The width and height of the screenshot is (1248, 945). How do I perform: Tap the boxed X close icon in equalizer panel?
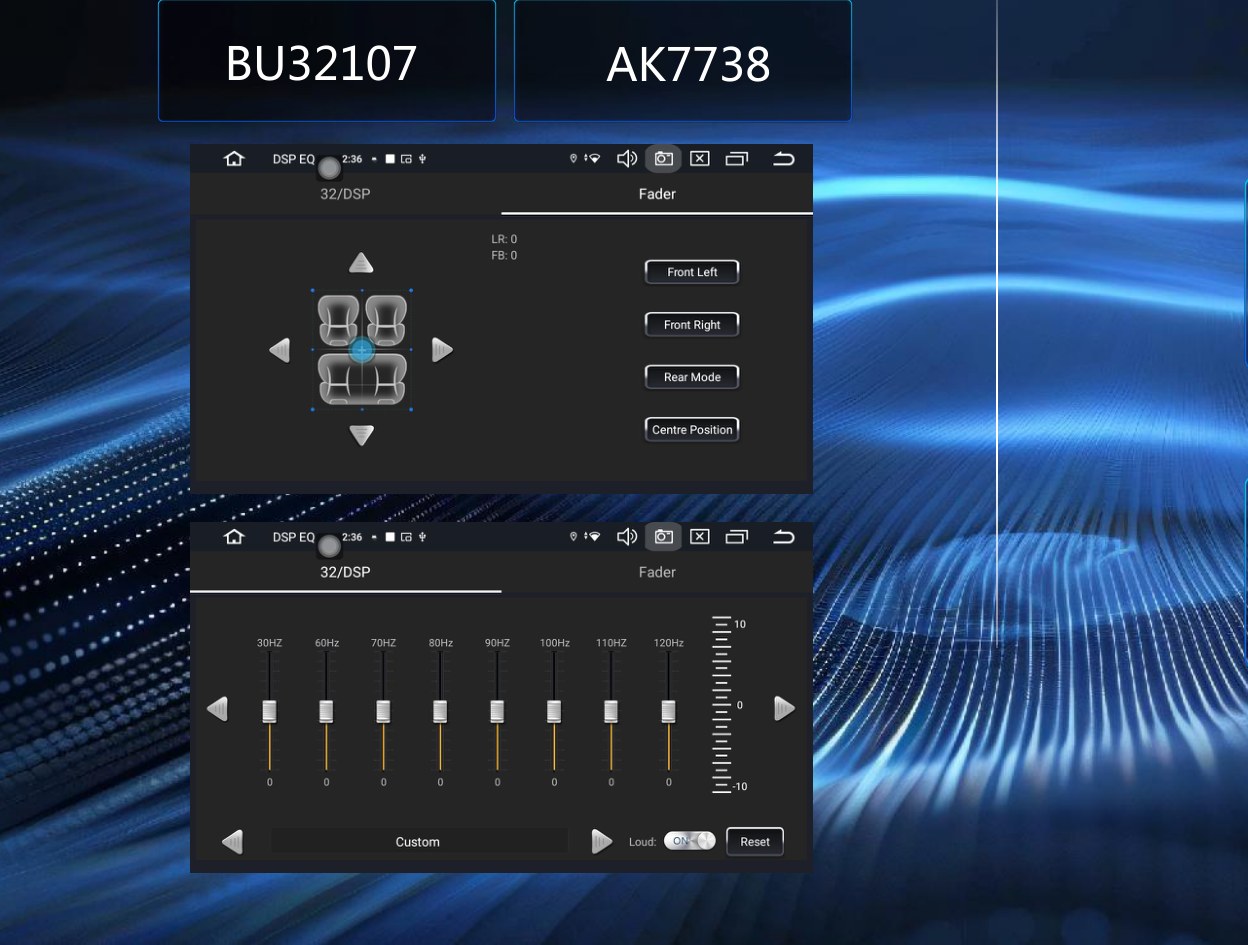tap(700, 537)
